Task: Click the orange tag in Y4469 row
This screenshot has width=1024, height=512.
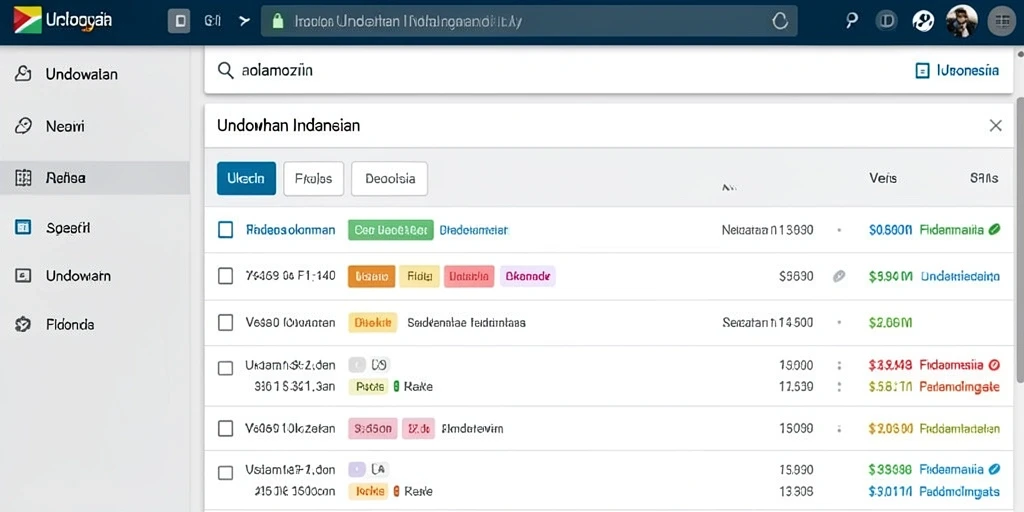Action: point(372,276)
